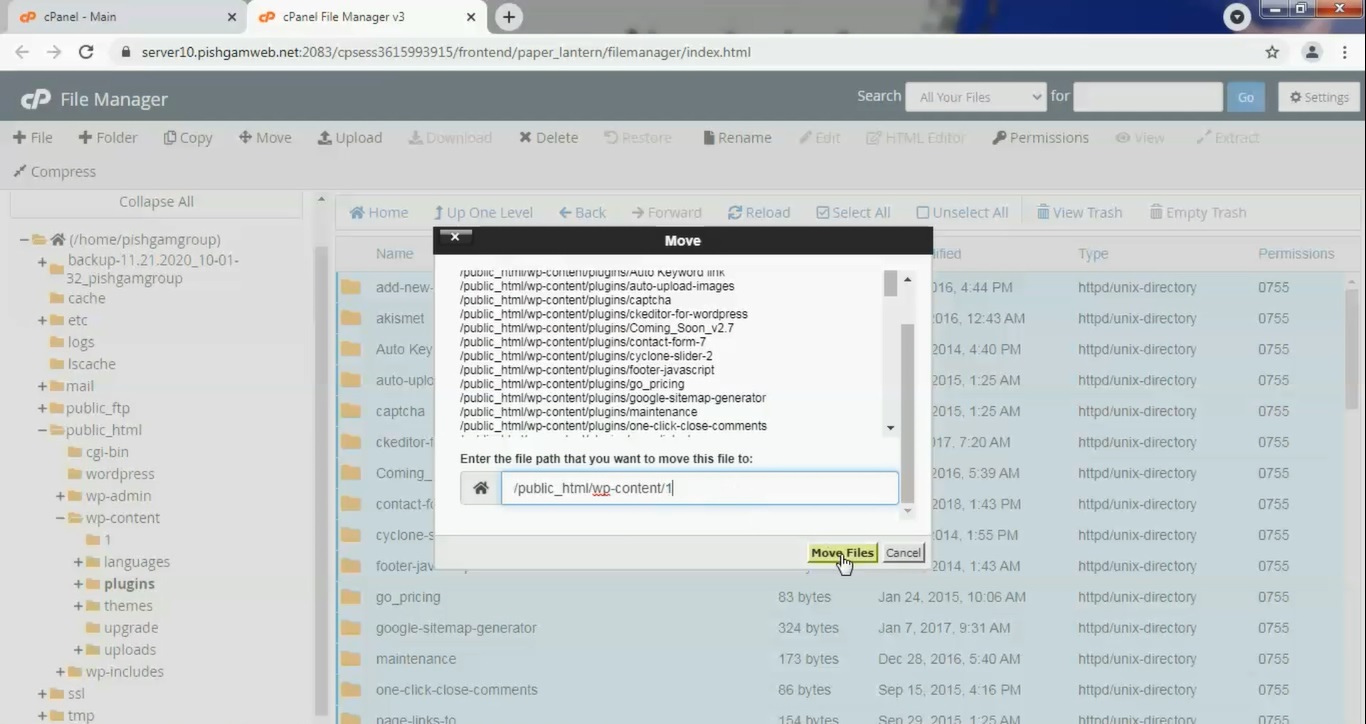This screenshot has height=724, width=1366.
Task: Expand the mail folder in tree
Action: click(x=42, y=386)
